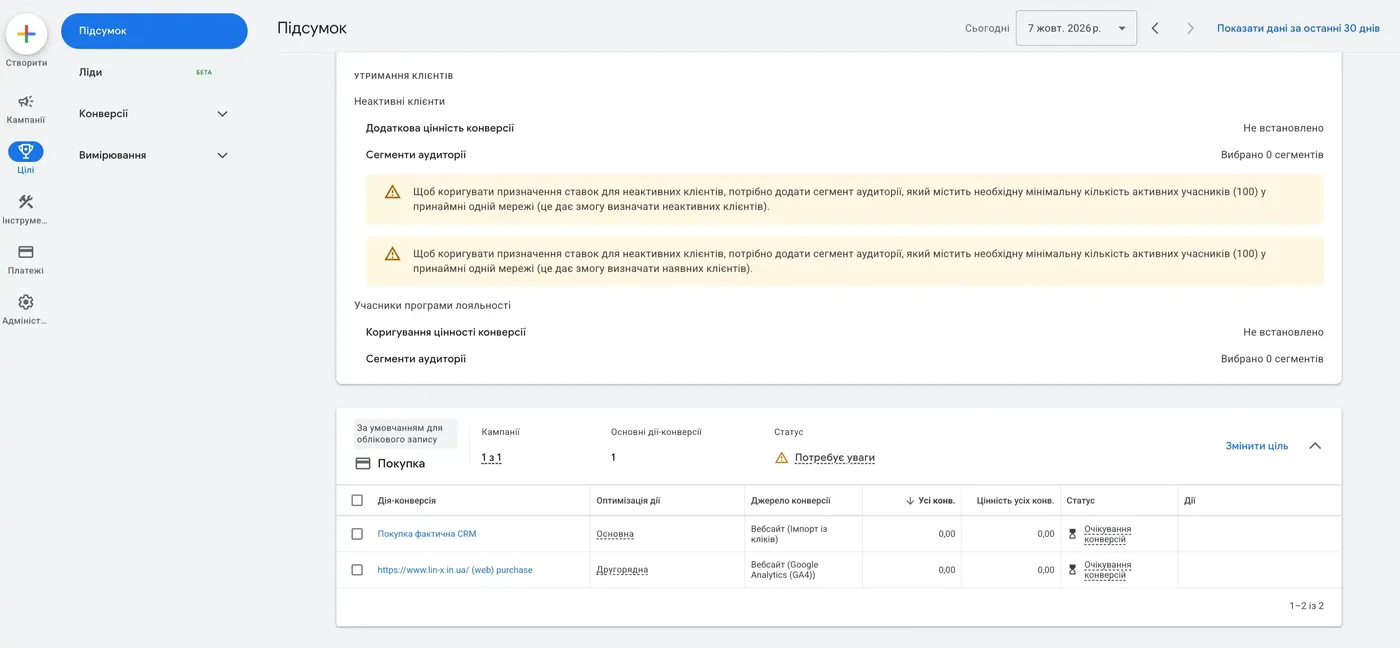
Task: Click Другорядна optimization value
Action: pos(622,570)
